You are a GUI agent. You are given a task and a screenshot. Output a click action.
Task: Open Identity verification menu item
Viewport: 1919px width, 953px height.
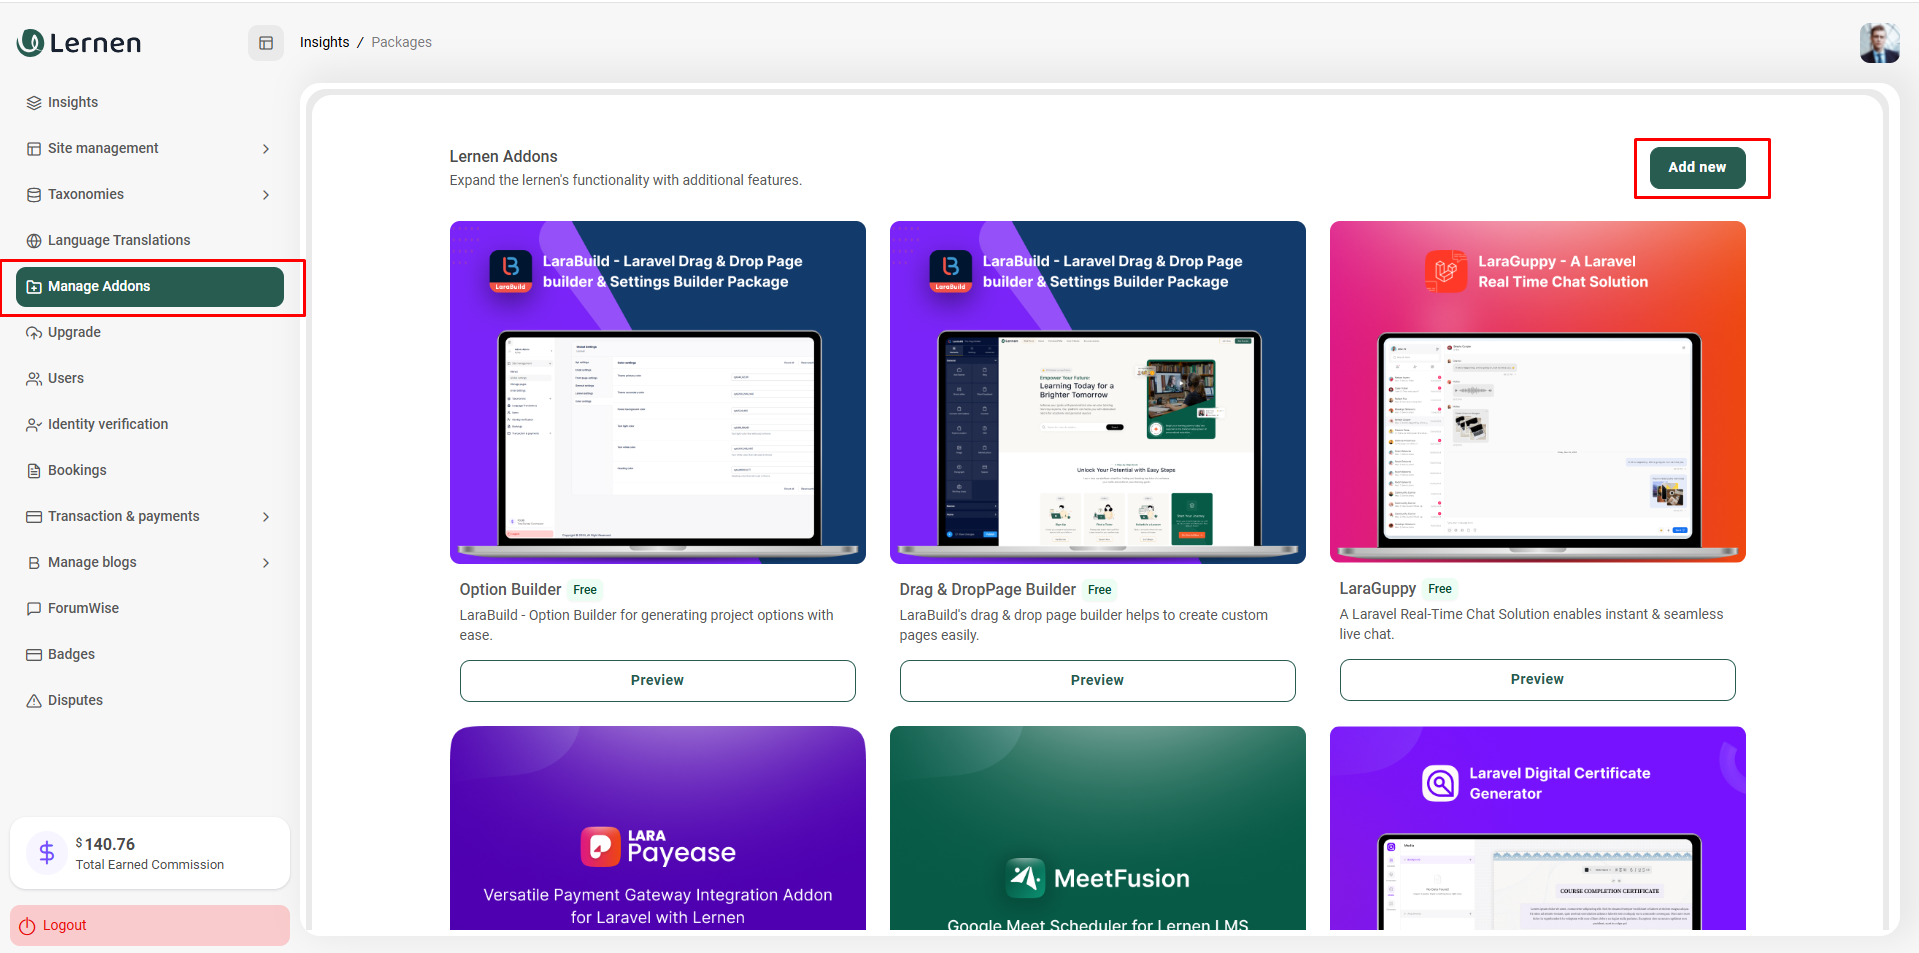pyautogui.click(x=108, y=424)
